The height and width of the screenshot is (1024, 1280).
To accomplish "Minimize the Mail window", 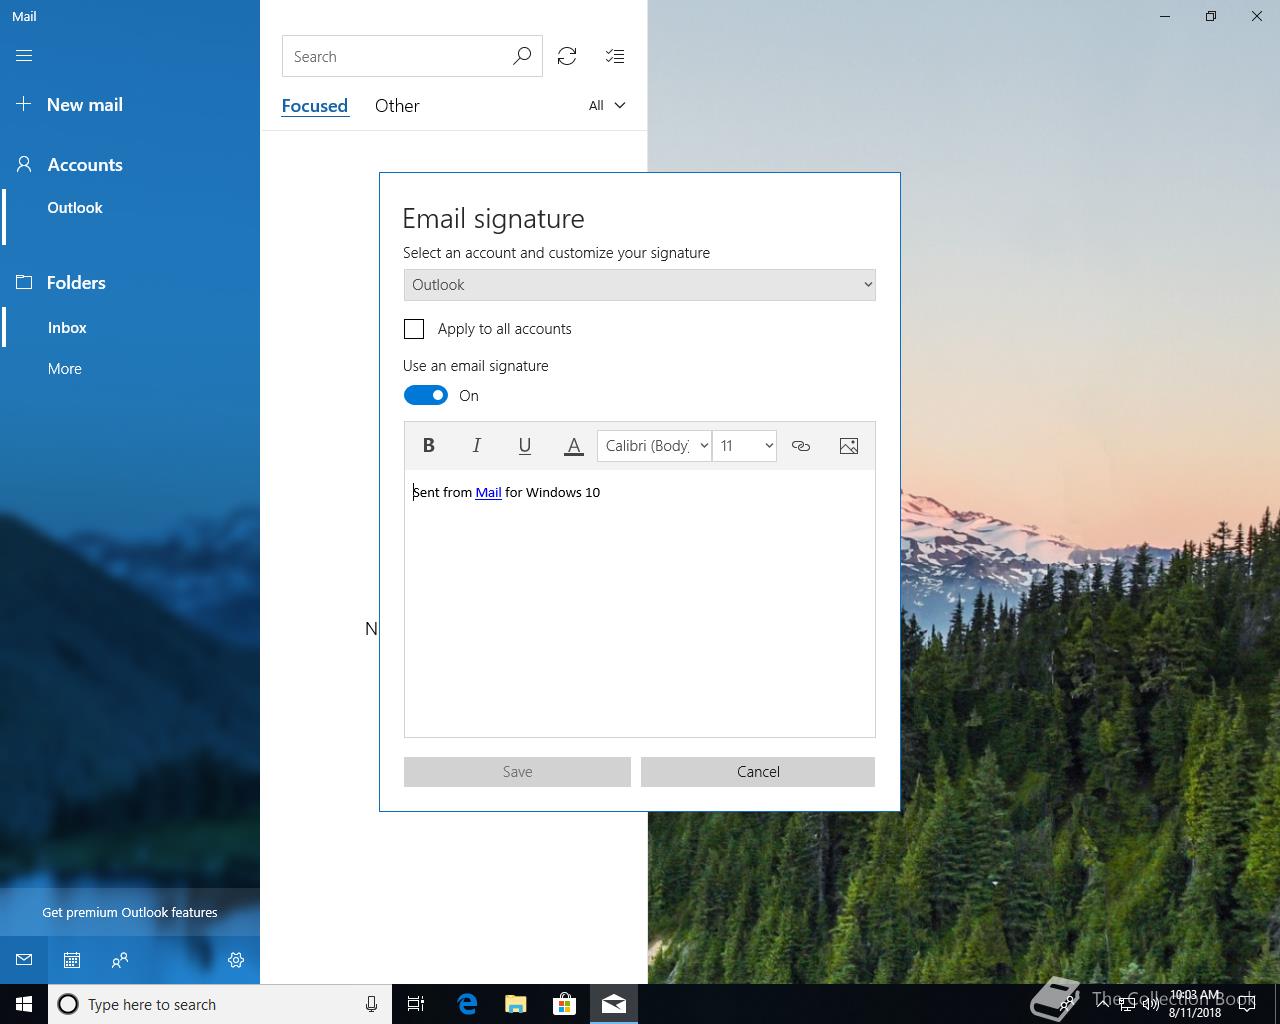I will 1165,16.
